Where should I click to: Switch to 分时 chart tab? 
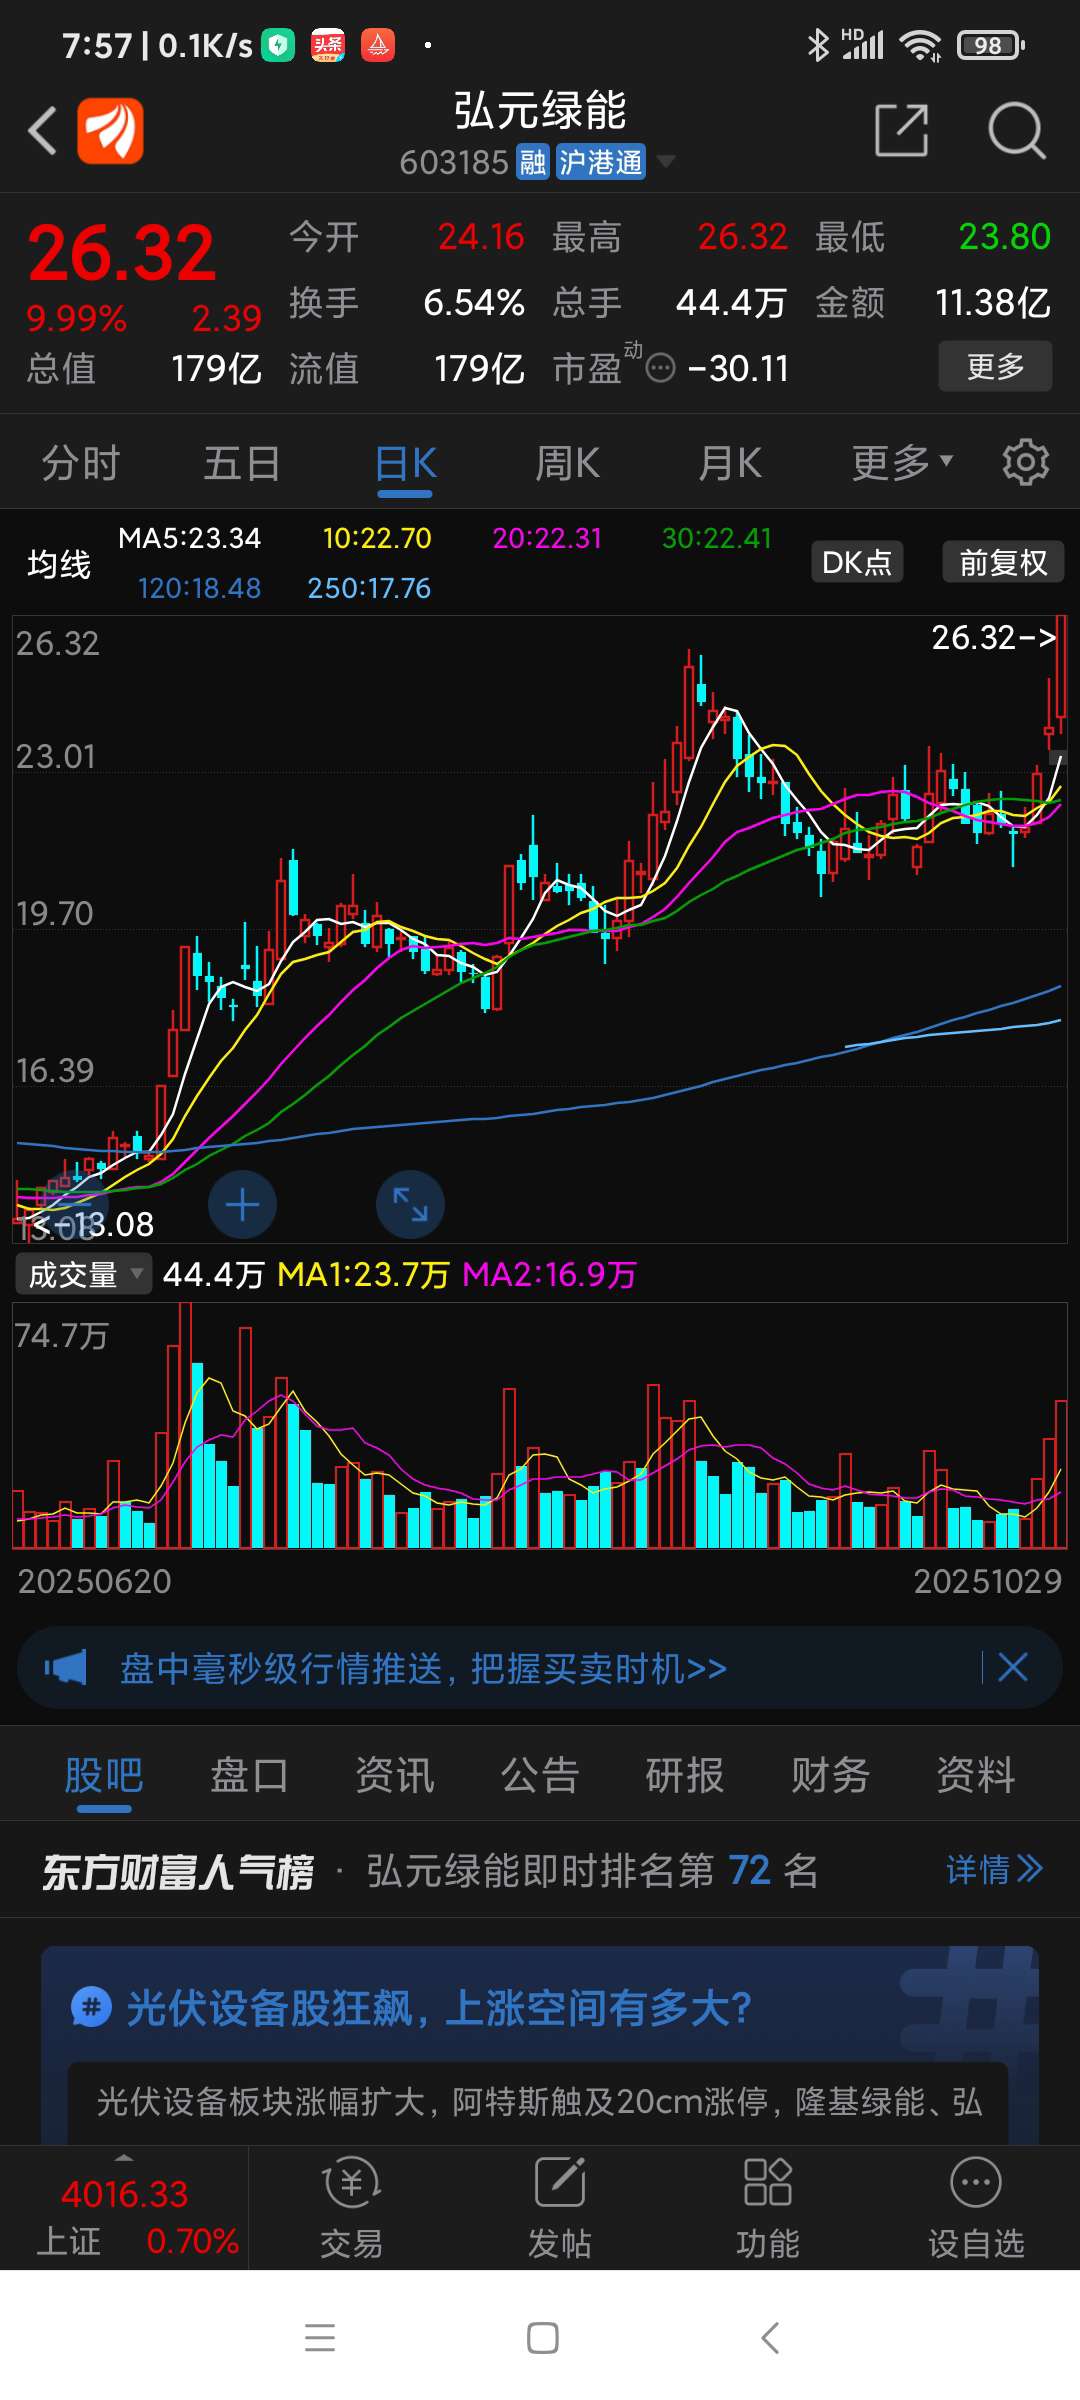(80, 463)
